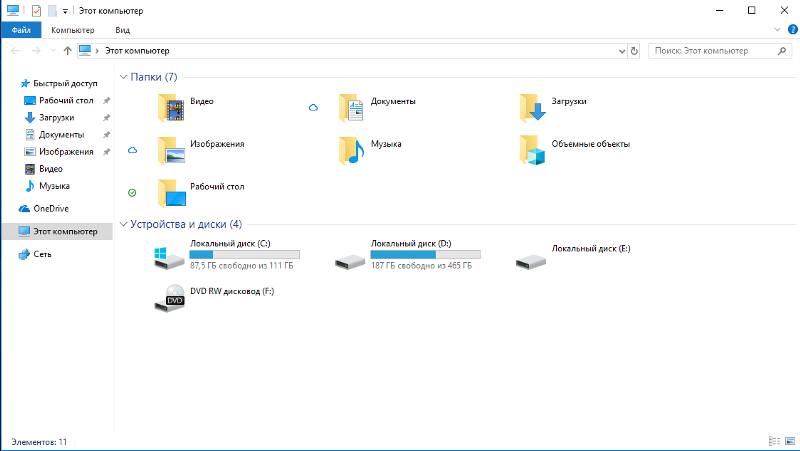Open the Вид ribbon tab
This screenshot has width=800, height=451.
click(x=122, y=30)
